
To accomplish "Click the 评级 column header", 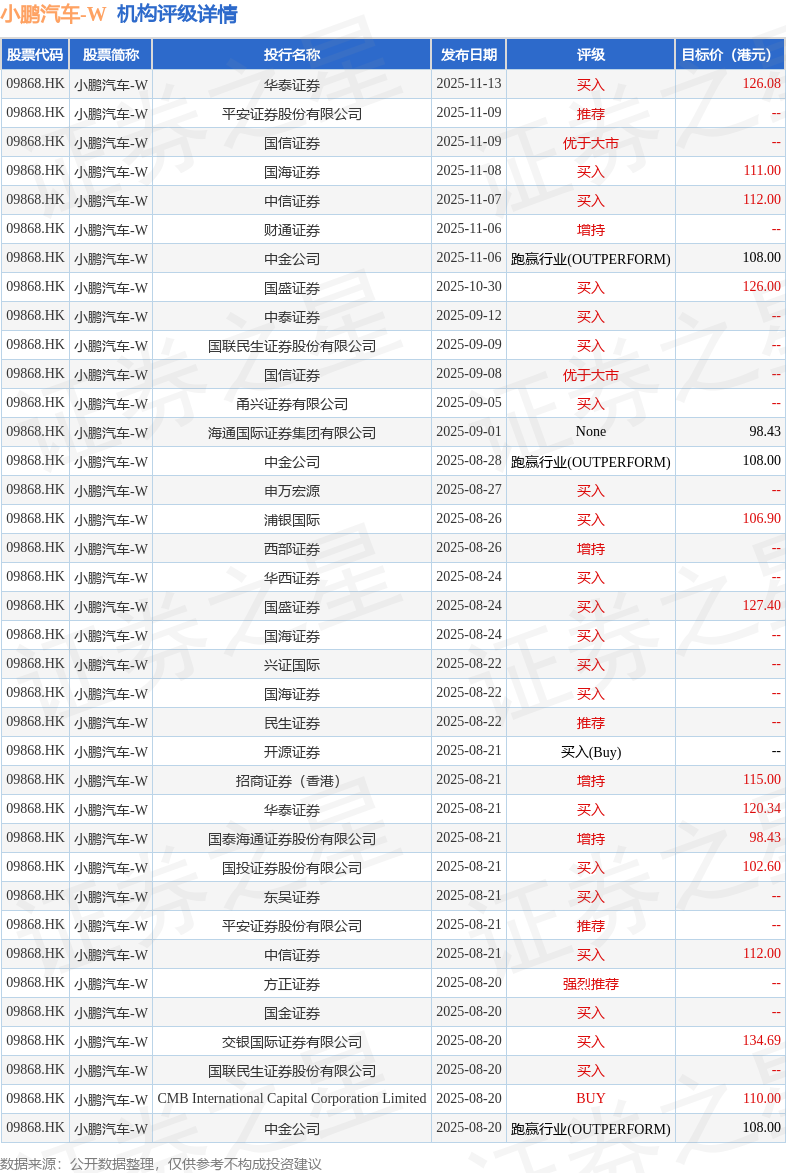I will tap(591, 55).
